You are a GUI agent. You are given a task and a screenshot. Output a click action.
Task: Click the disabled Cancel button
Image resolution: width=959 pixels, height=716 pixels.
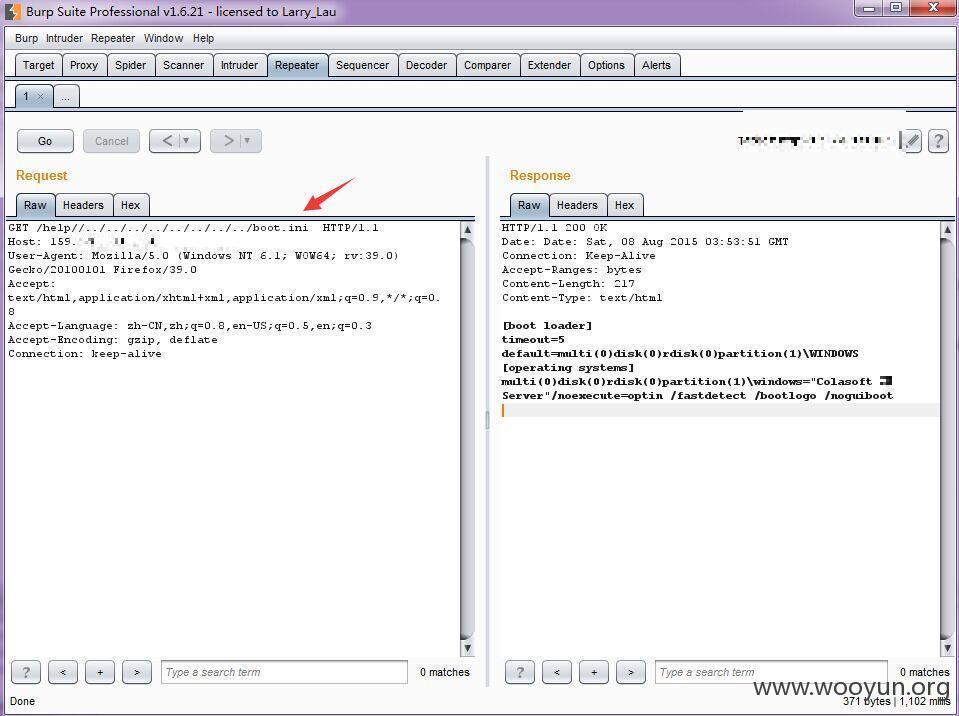tap(111, 141)
